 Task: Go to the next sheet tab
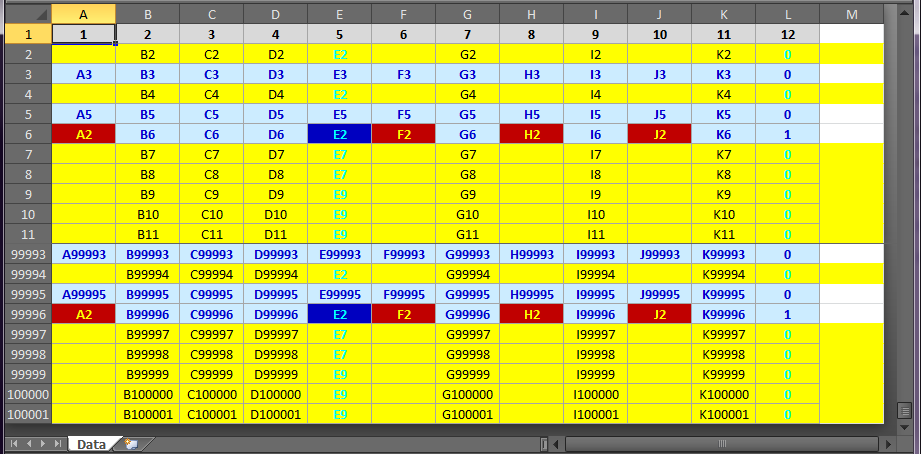click(x=43, y=443)
